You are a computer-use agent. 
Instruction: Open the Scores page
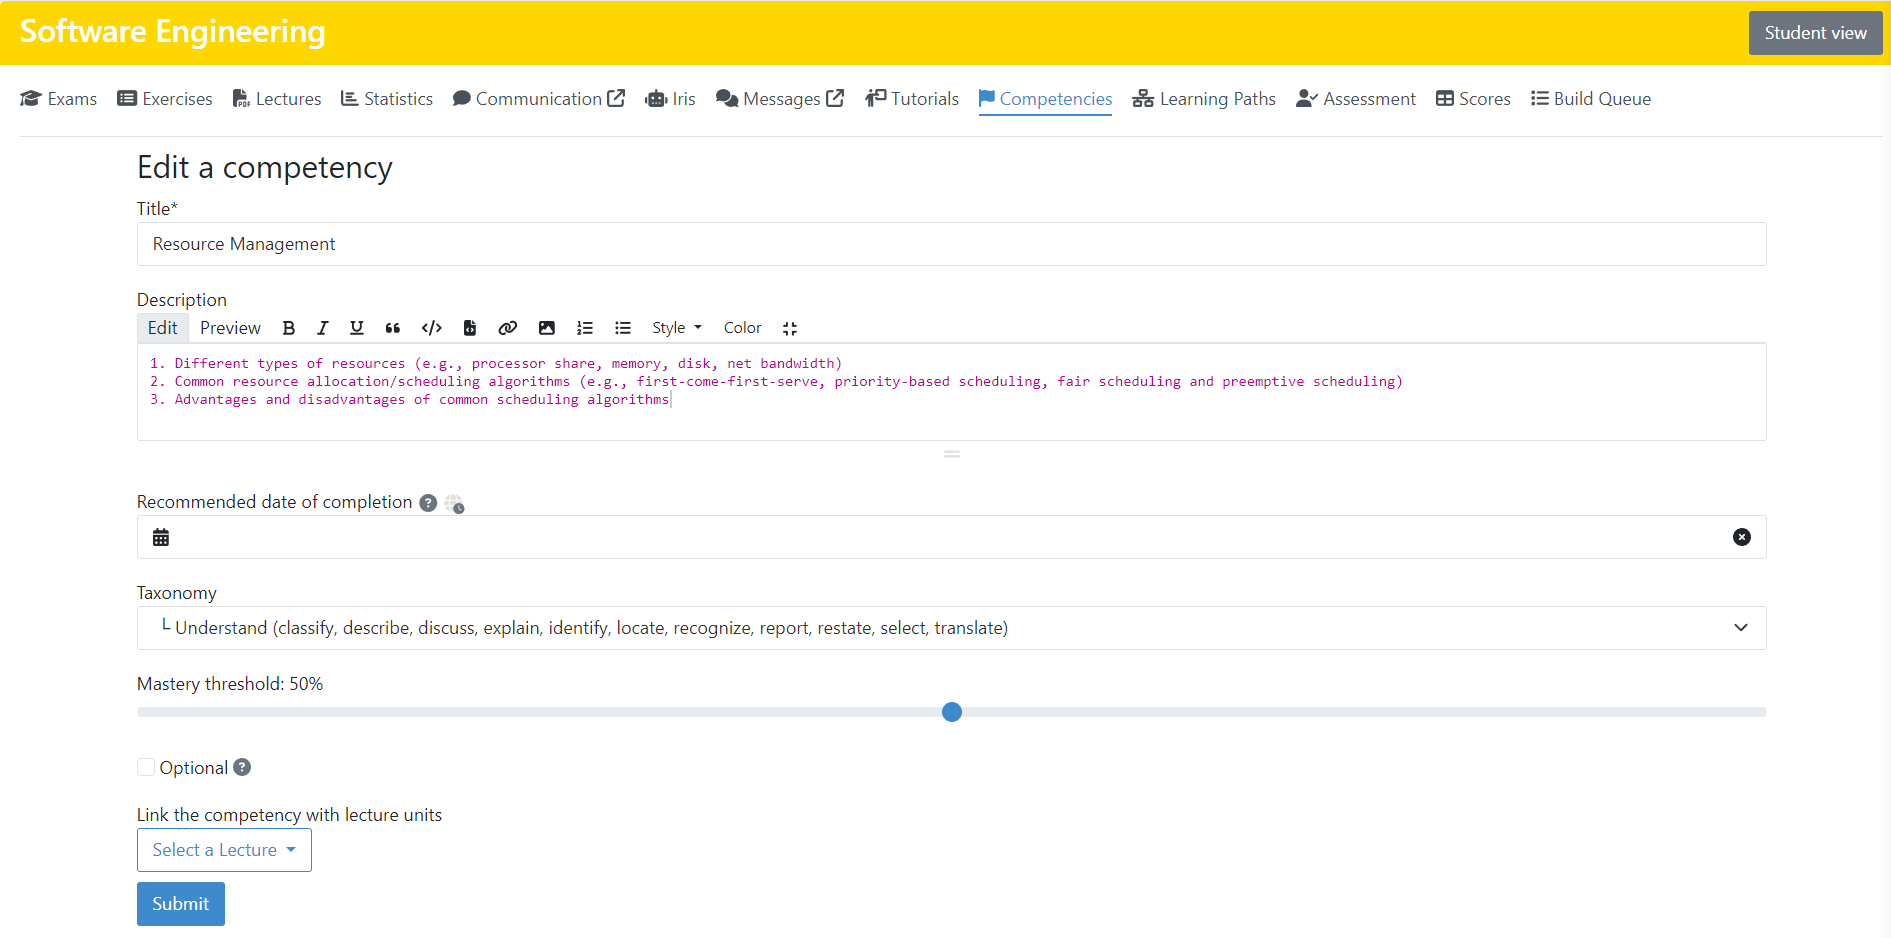point(1473,99)
